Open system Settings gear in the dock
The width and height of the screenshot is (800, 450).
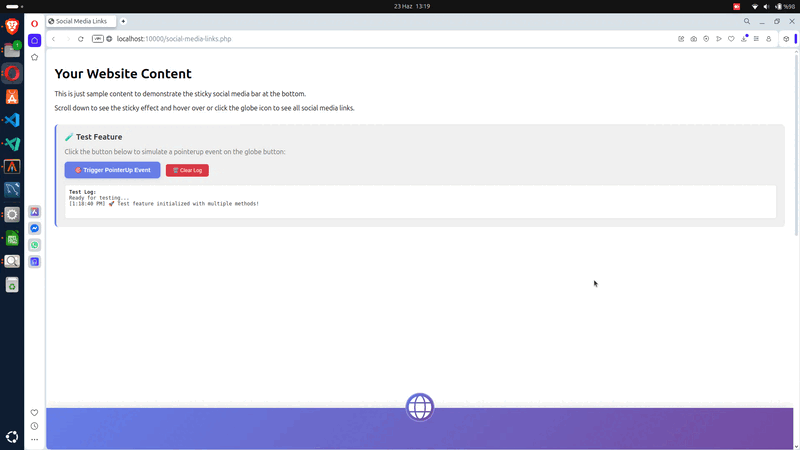[x=12, y=214]
